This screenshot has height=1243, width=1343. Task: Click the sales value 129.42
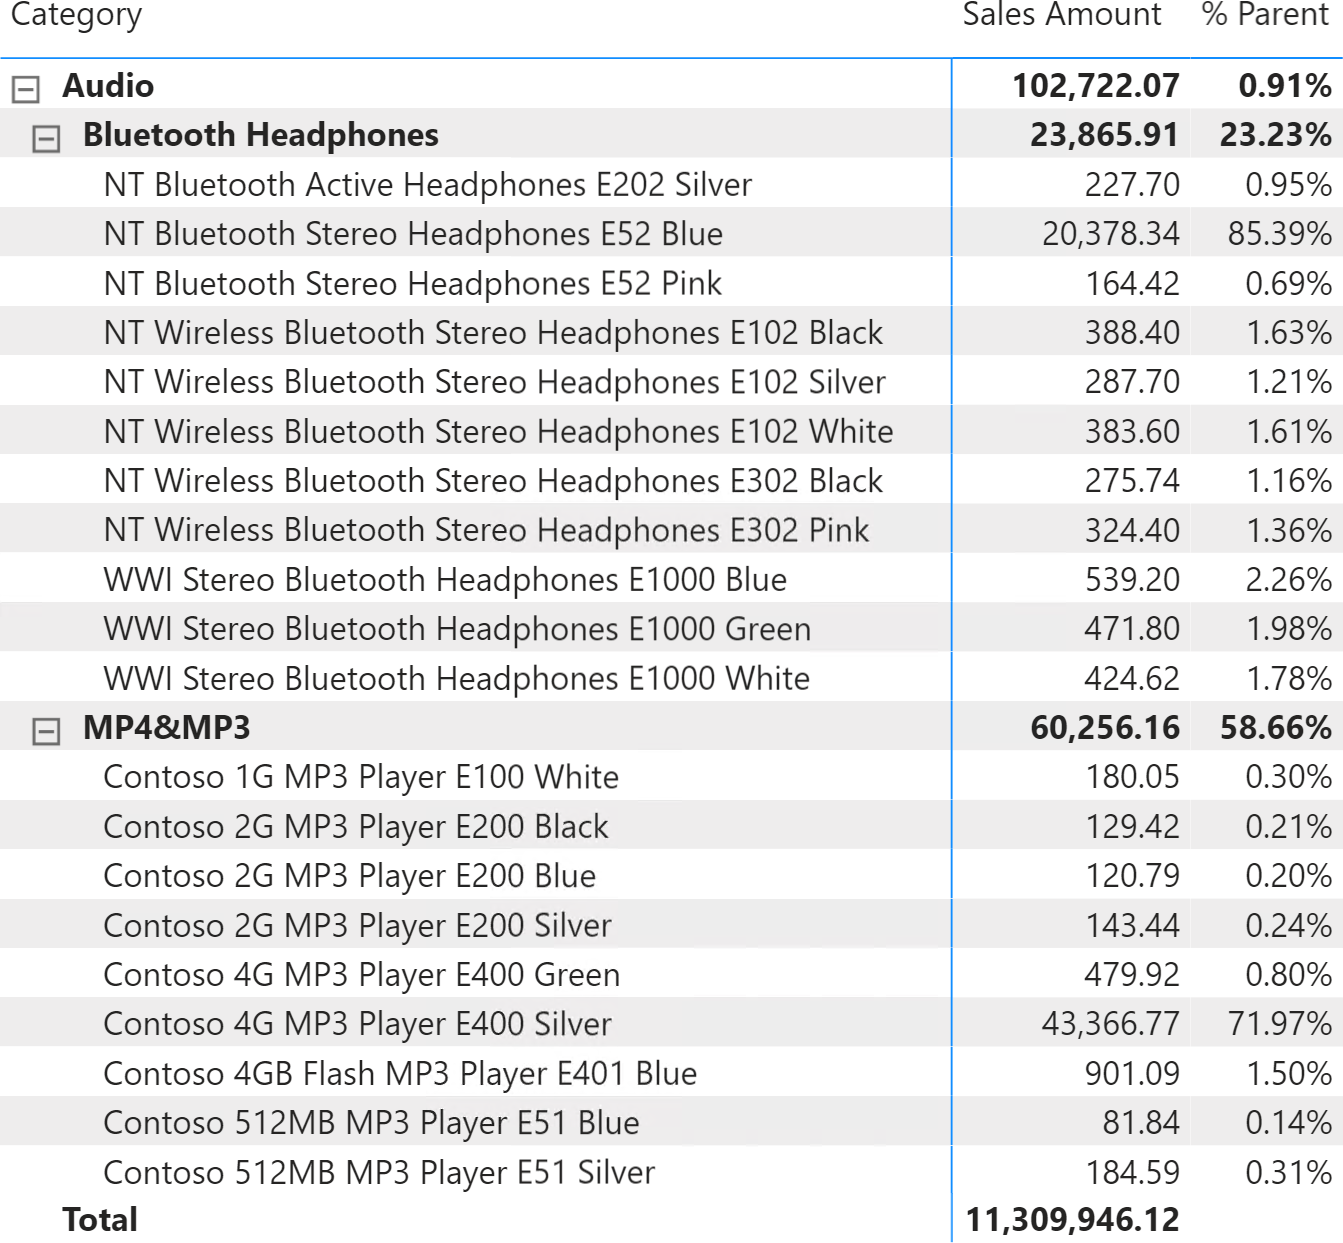point(1133,827)
